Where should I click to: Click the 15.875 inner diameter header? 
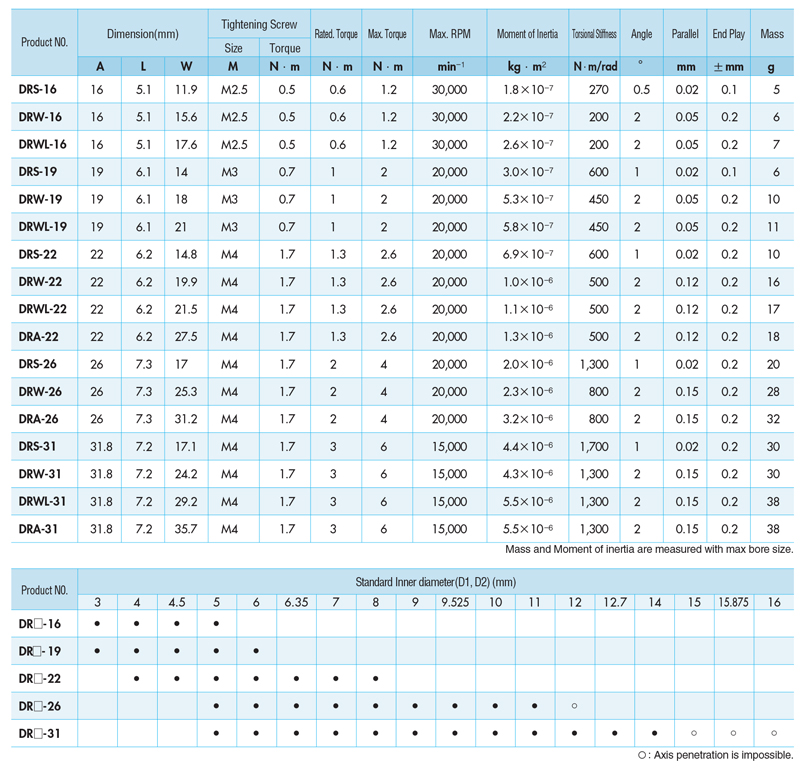(x=734, y=602)
